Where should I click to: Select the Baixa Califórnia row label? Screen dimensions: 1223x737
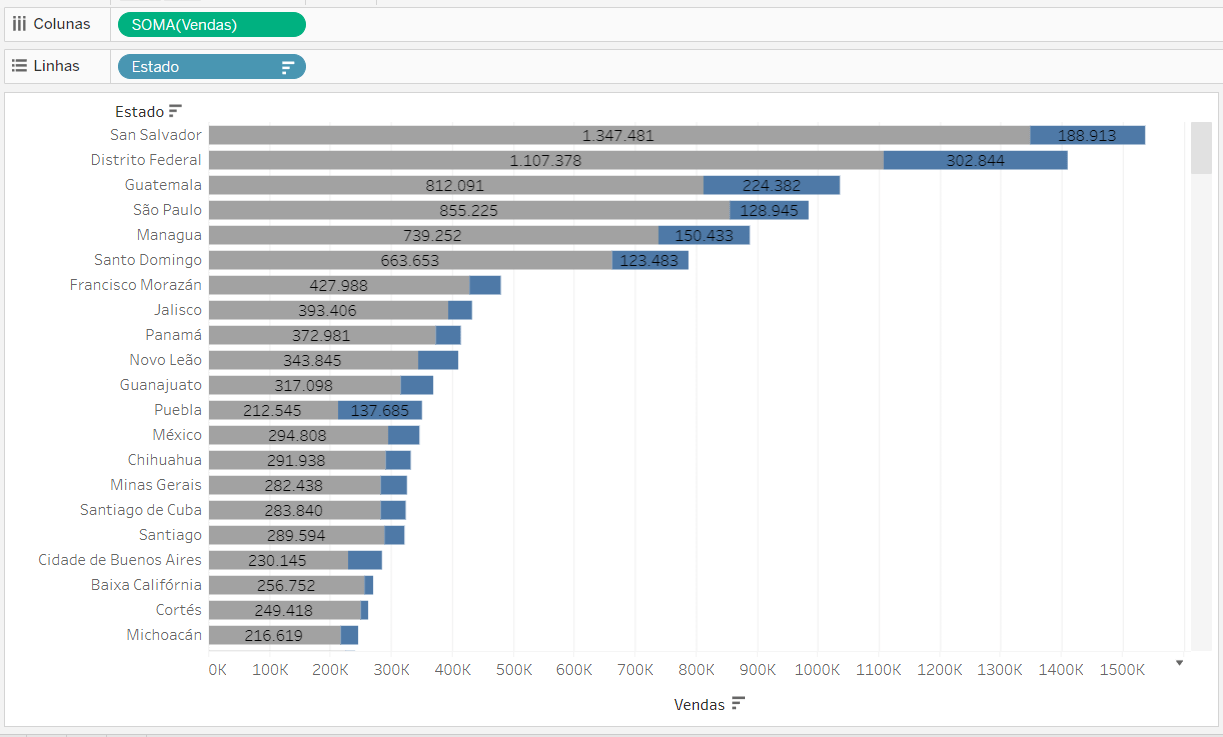(x=146, y=585)
